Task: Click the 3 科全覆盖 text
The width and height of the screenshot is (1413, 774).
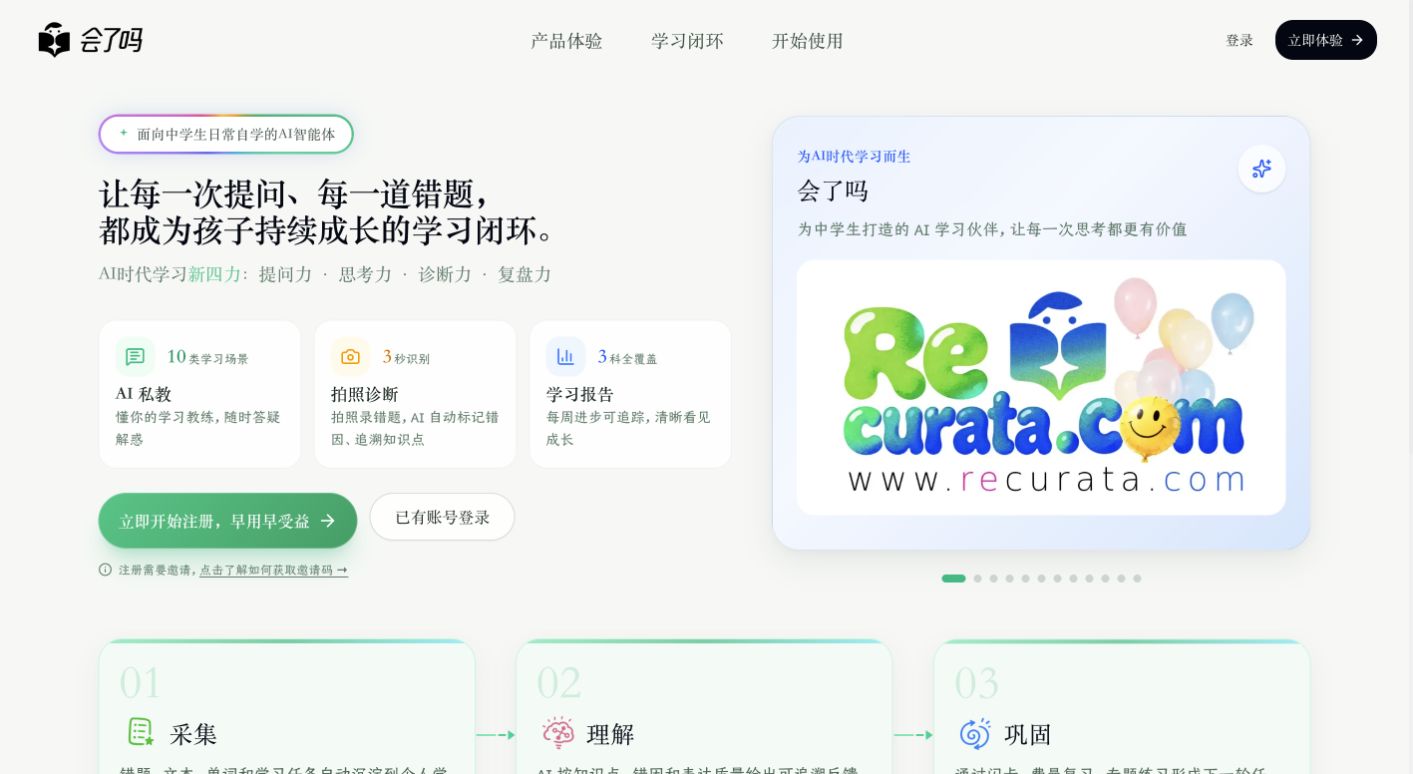Action: coord(627,357)
